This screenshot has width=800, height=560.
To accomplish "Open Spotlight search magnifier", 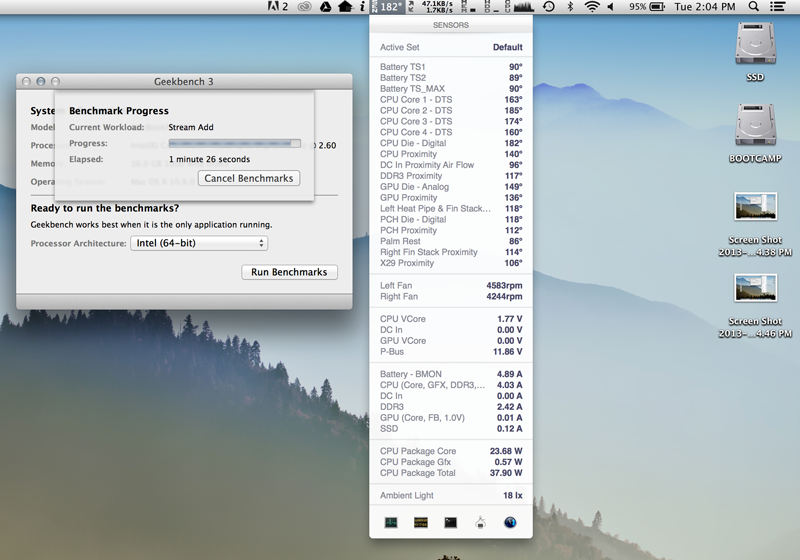I will [753, 7].
